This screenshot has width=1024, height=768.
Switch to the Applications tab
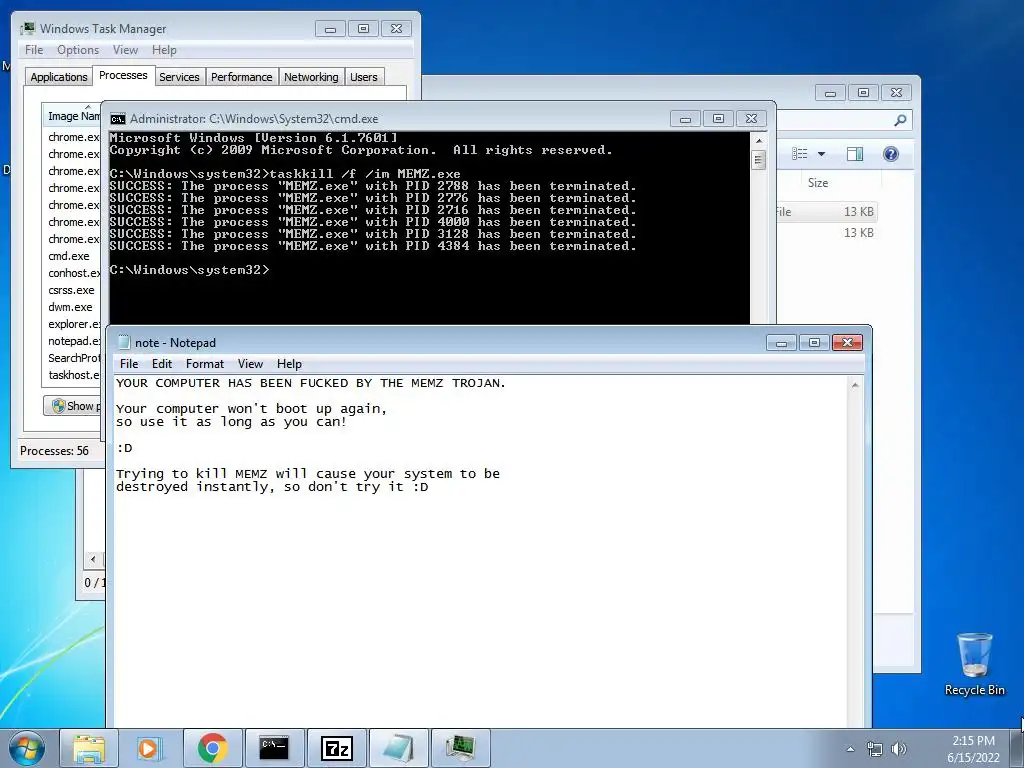tap(59, 77)
